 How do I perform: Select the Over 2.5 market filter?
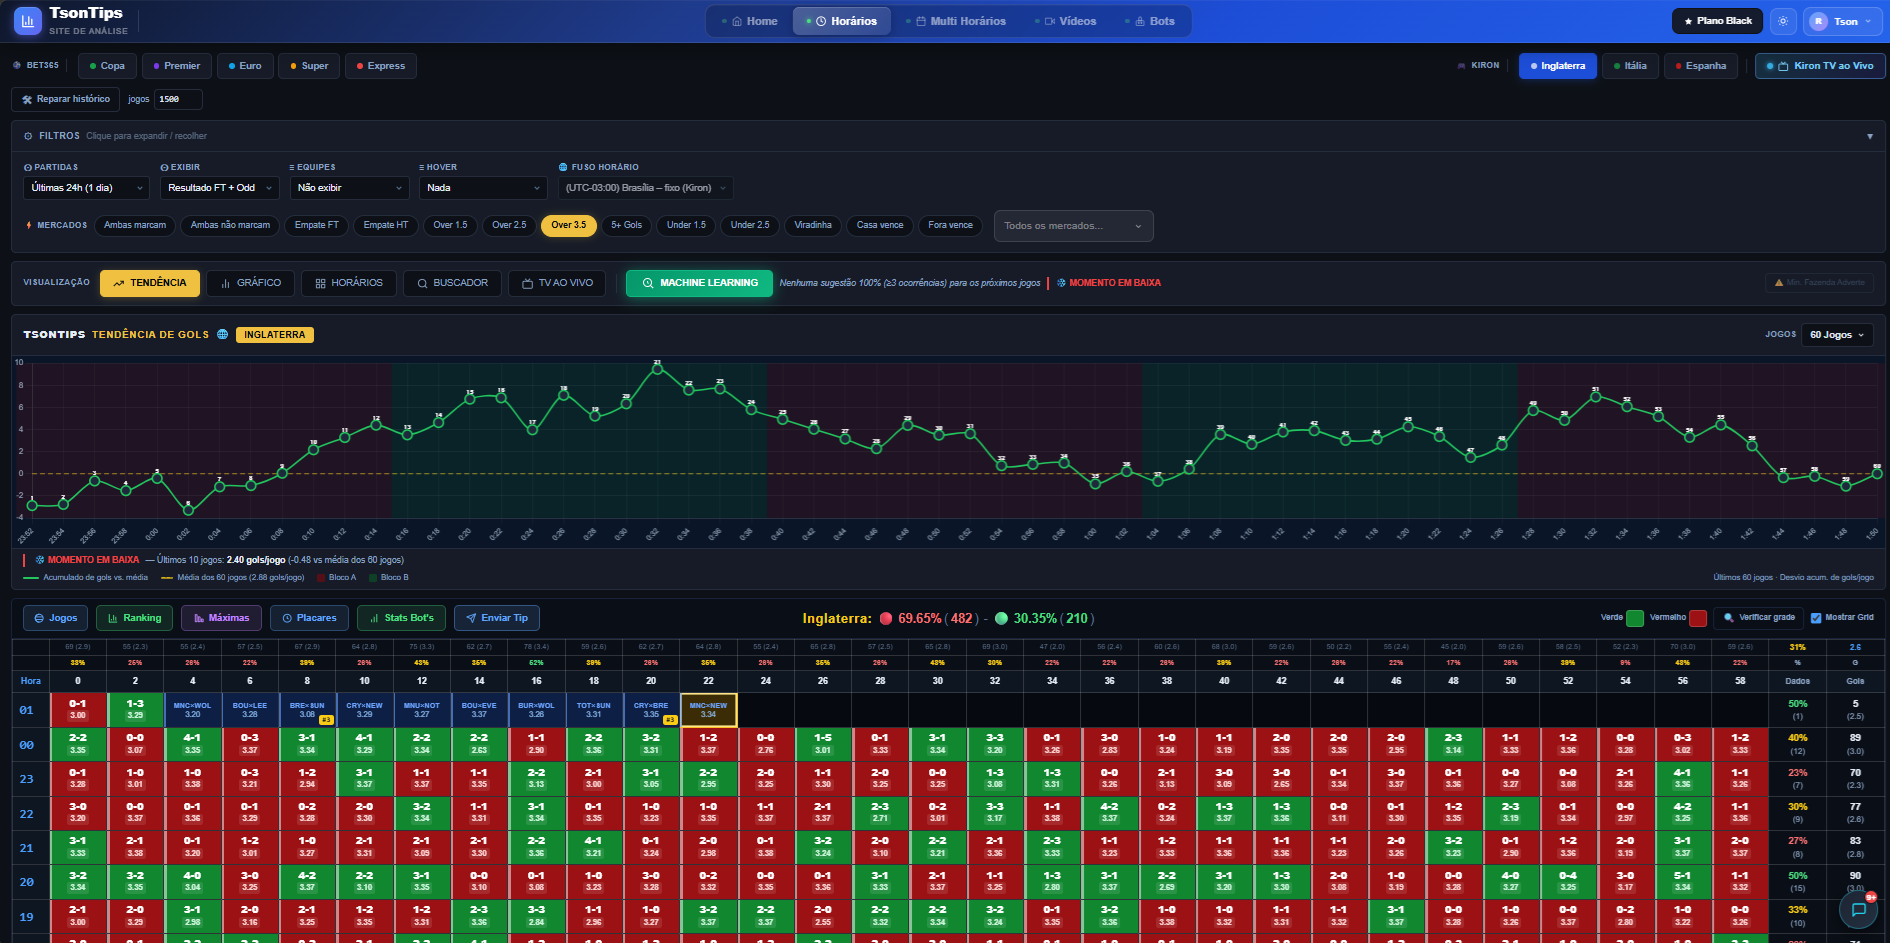tap(509, 225)
